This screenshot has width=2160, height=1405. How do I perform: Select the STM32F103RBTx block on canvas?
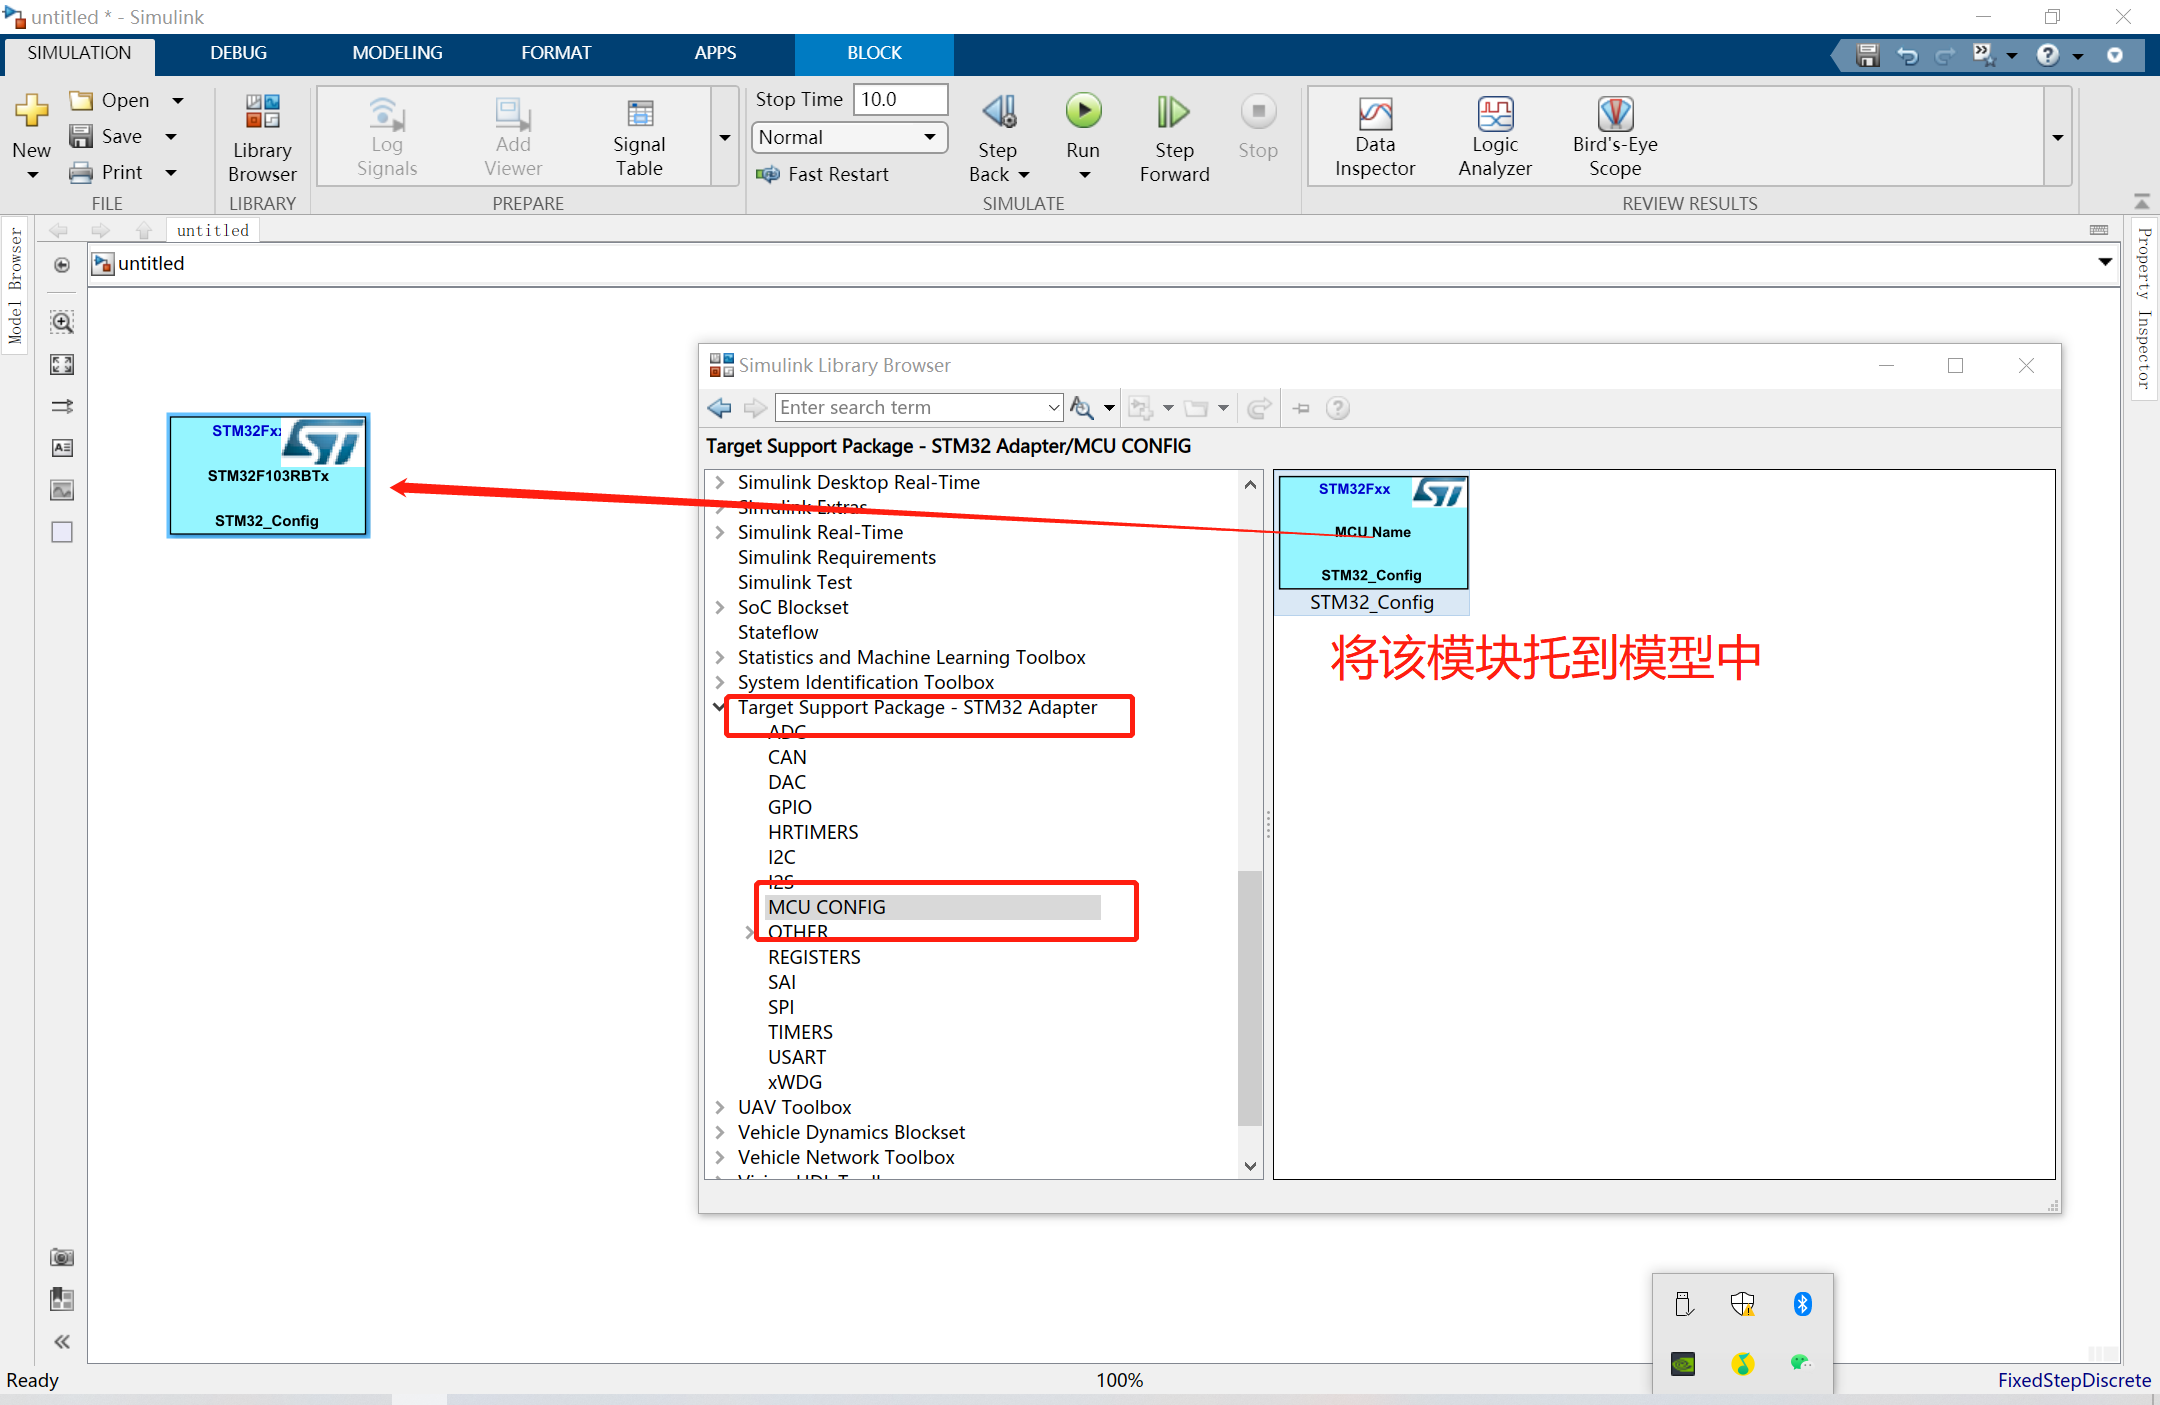pyautogui.click(x=268, y=476)
